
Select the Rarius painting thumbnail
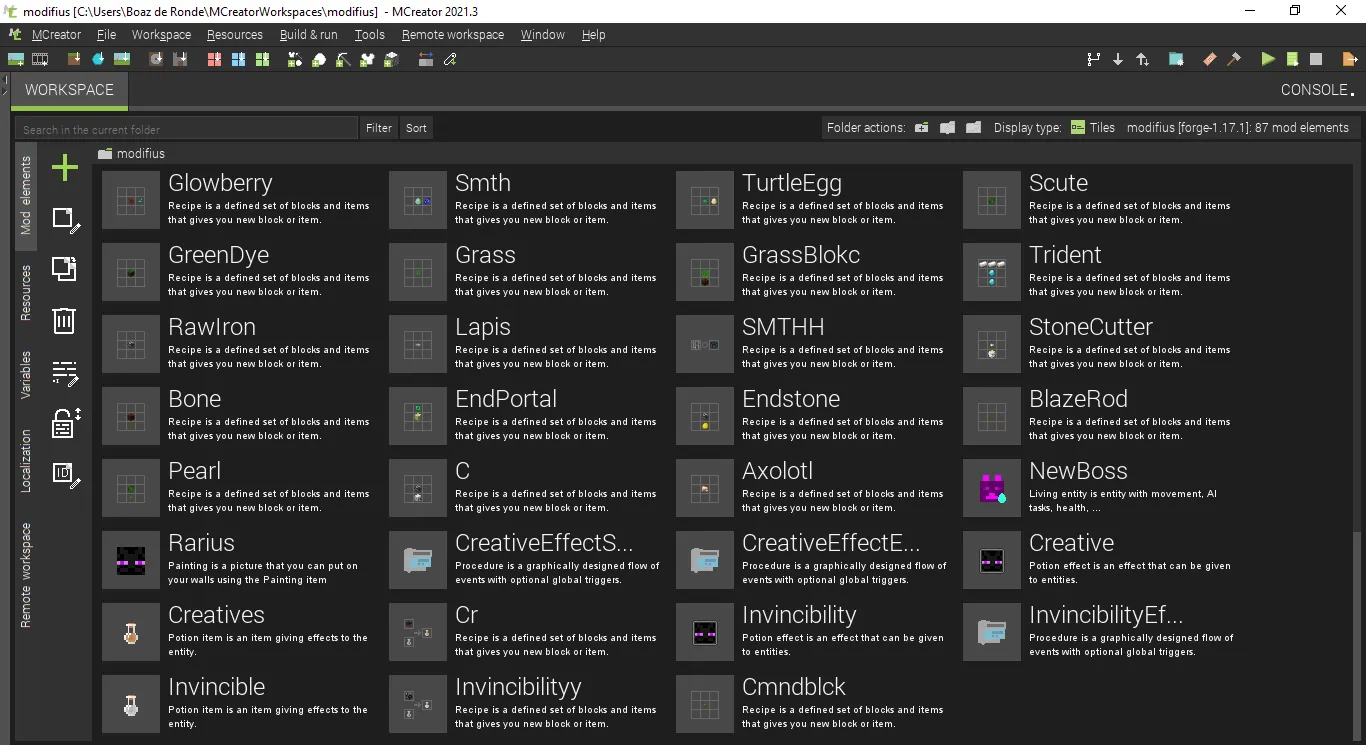(131, 560)
